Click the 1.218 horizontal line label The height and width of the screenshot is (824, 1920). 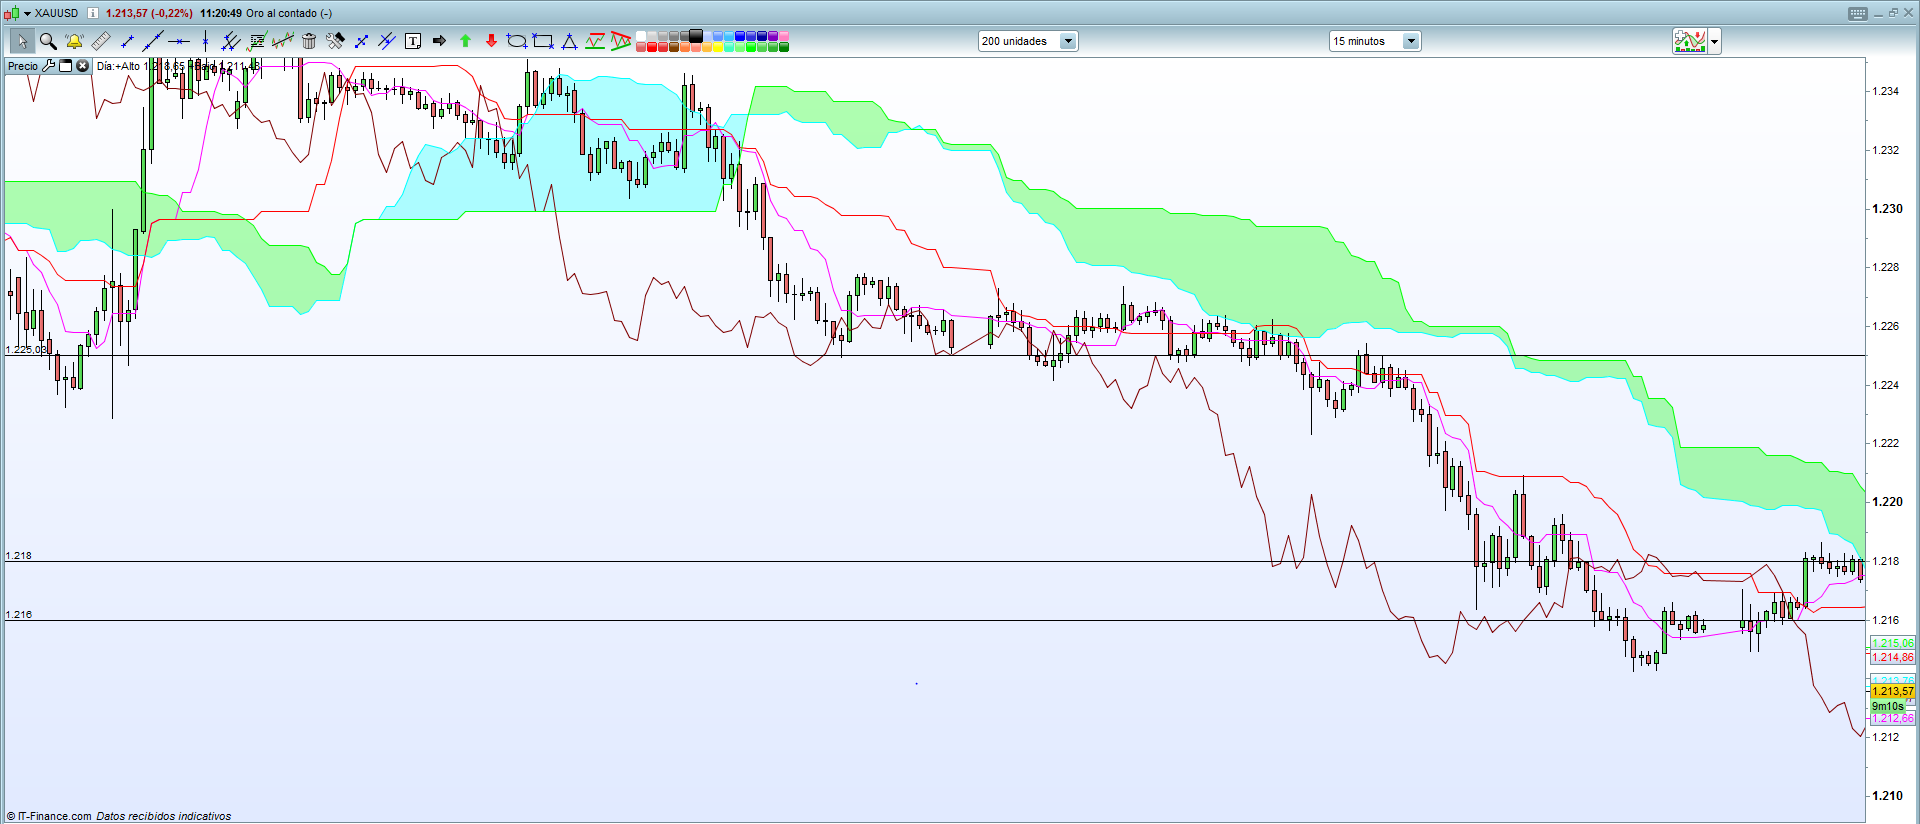[19, 555]
